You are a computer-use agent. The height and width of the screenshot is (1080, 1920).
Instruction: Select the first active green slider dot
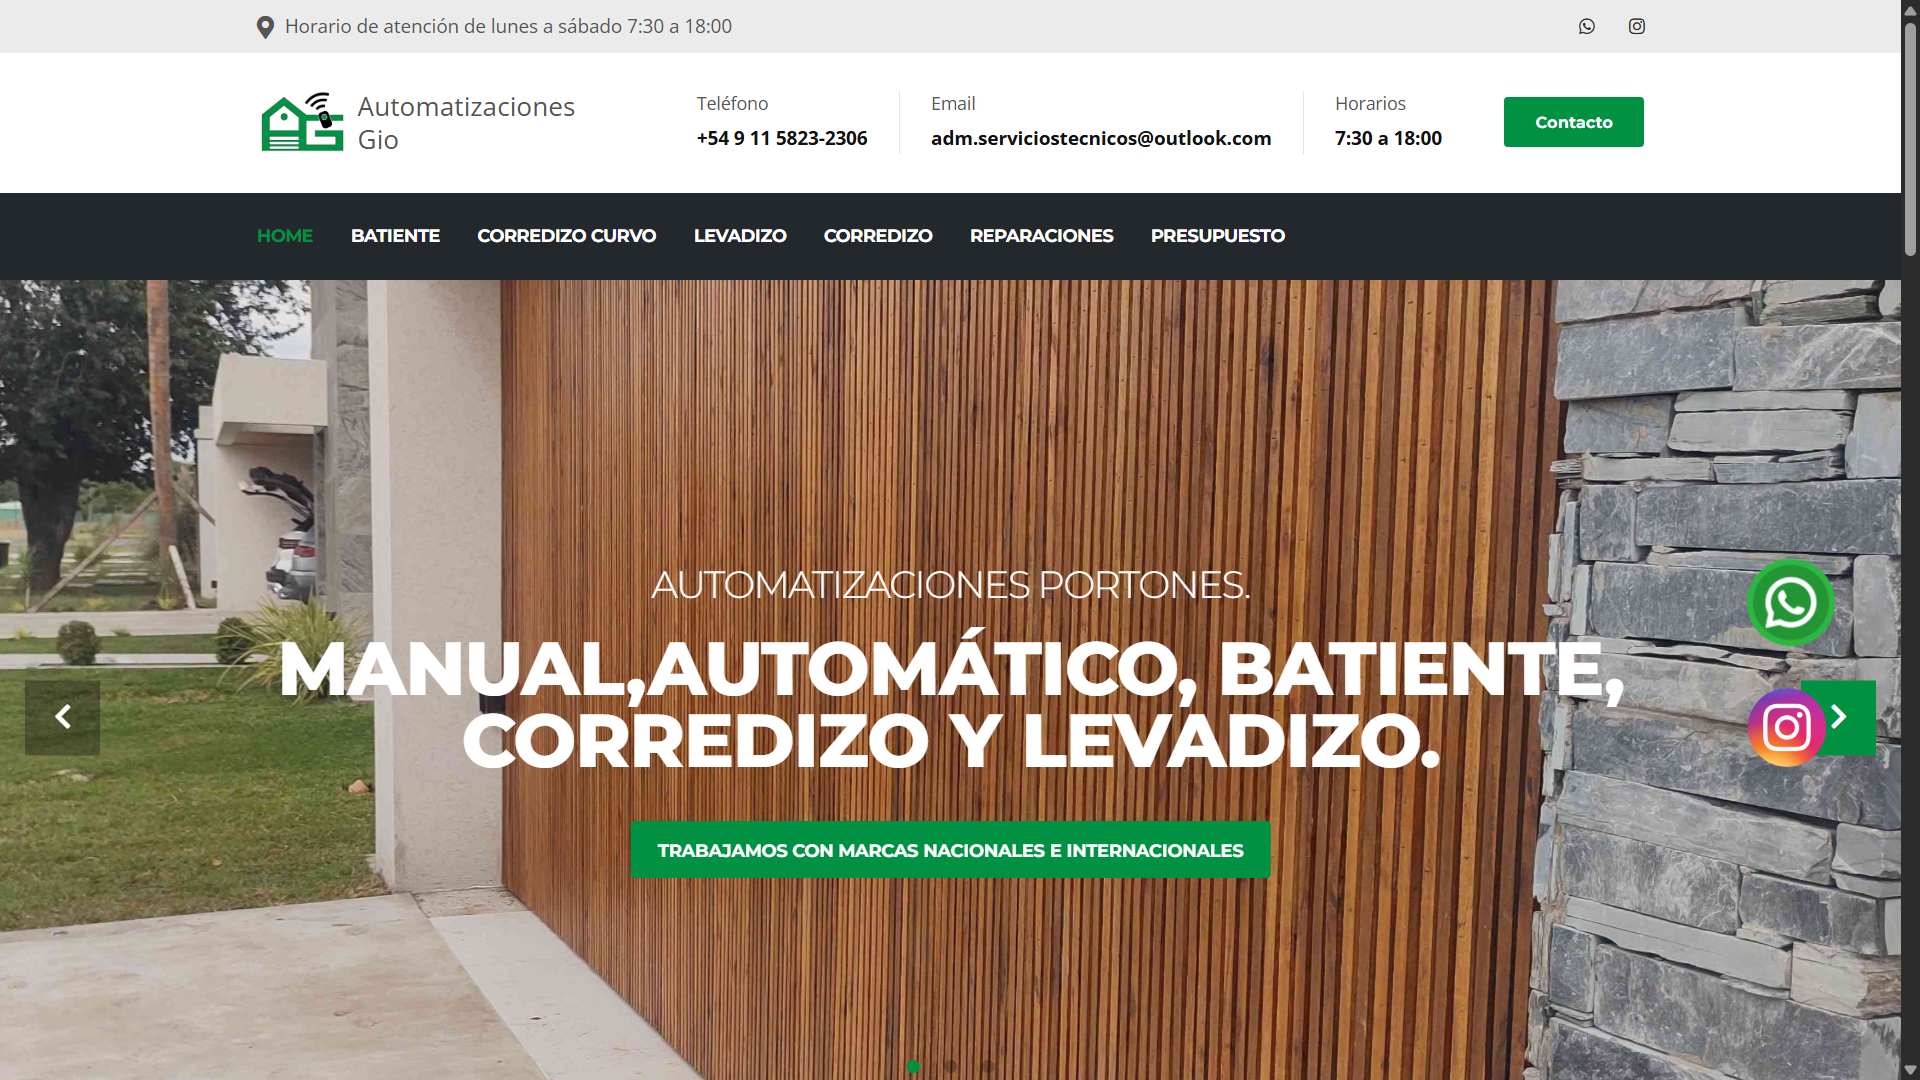[x=913, y=1066]
